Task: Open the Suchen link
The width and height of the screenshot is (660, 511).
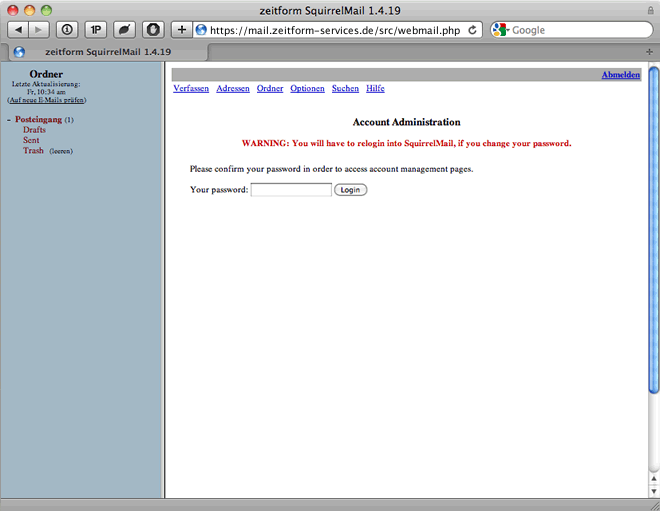Action: pos(345,88)
